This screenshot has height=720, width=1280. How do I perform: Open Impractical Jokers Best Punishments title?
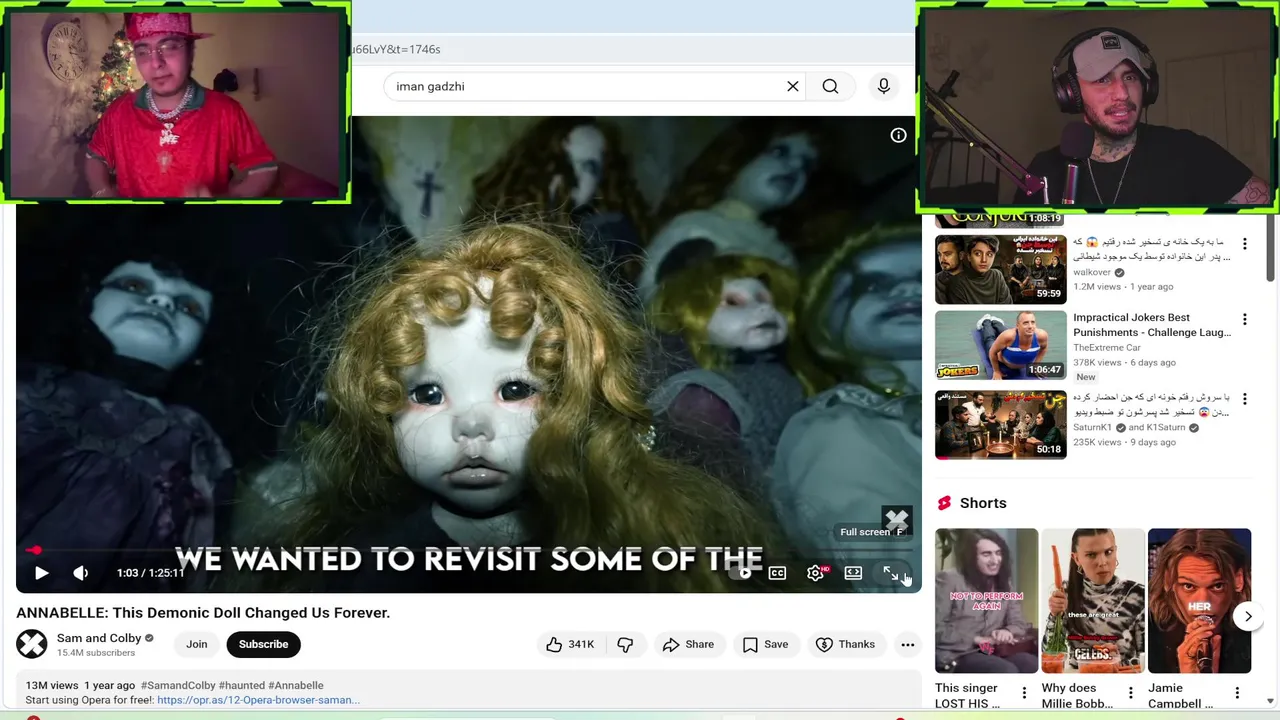(1152, 325)
